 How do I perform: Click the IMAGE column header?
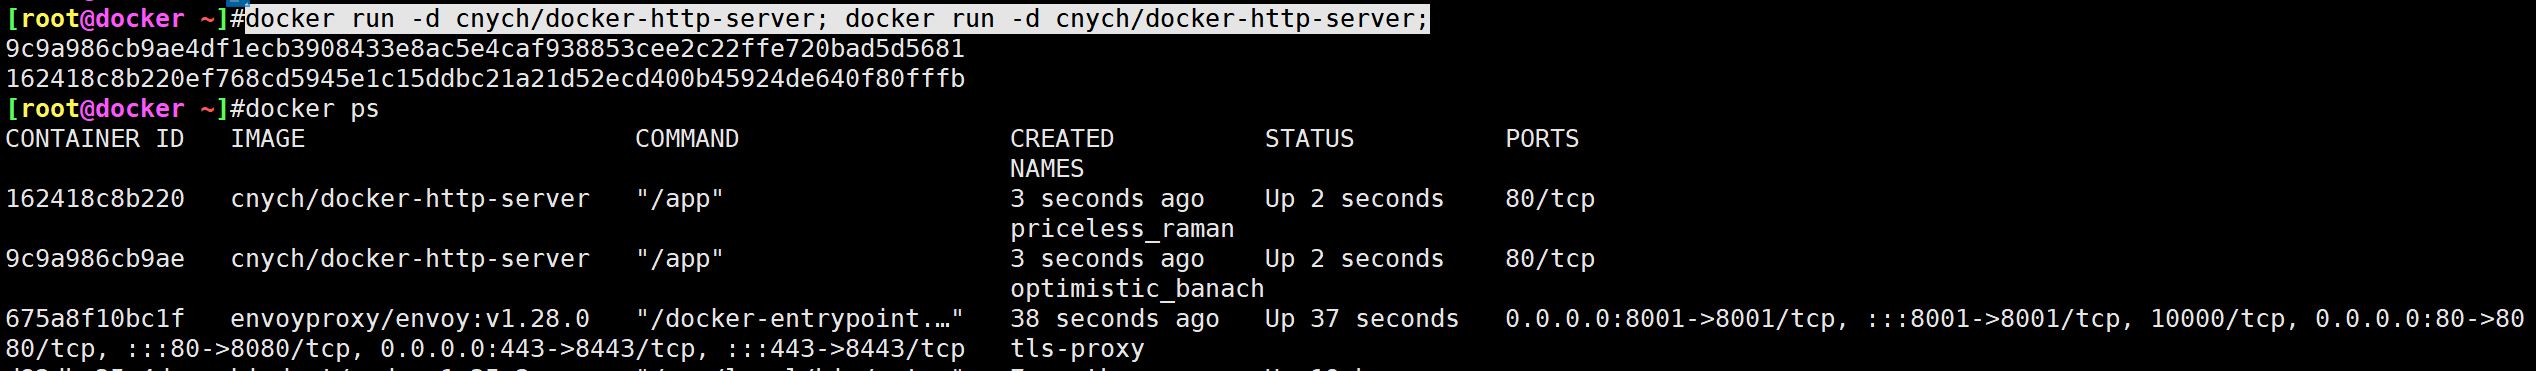pyautogui.click(x=268, y=139)
